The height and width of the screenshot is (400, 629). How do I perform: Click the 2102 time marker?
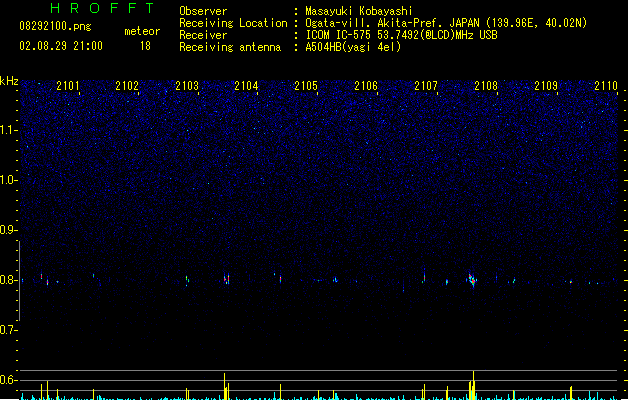(127, 86)
